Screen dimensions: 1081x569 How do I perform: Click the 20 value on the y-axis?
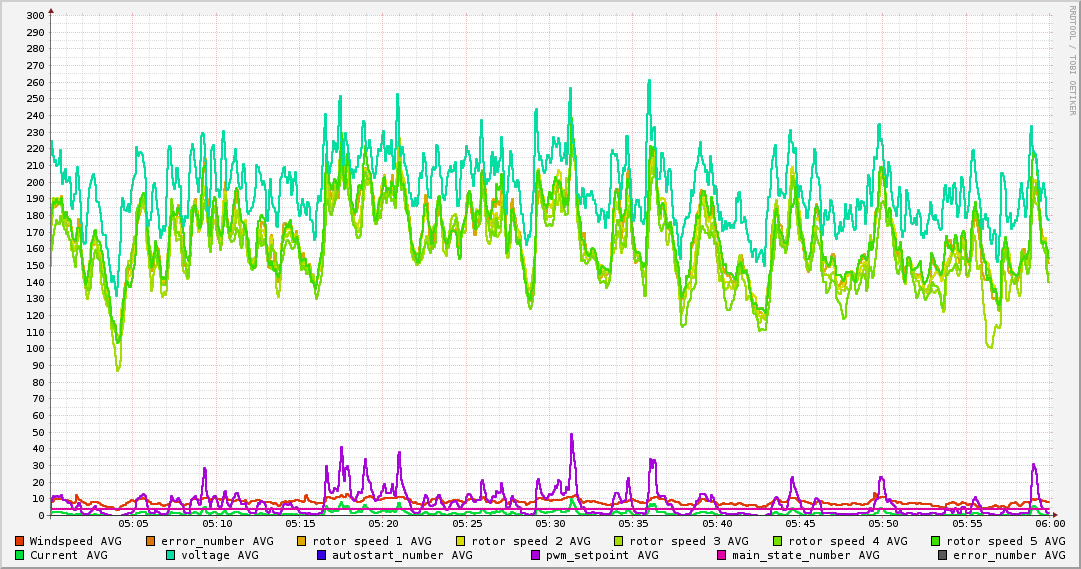39,482
